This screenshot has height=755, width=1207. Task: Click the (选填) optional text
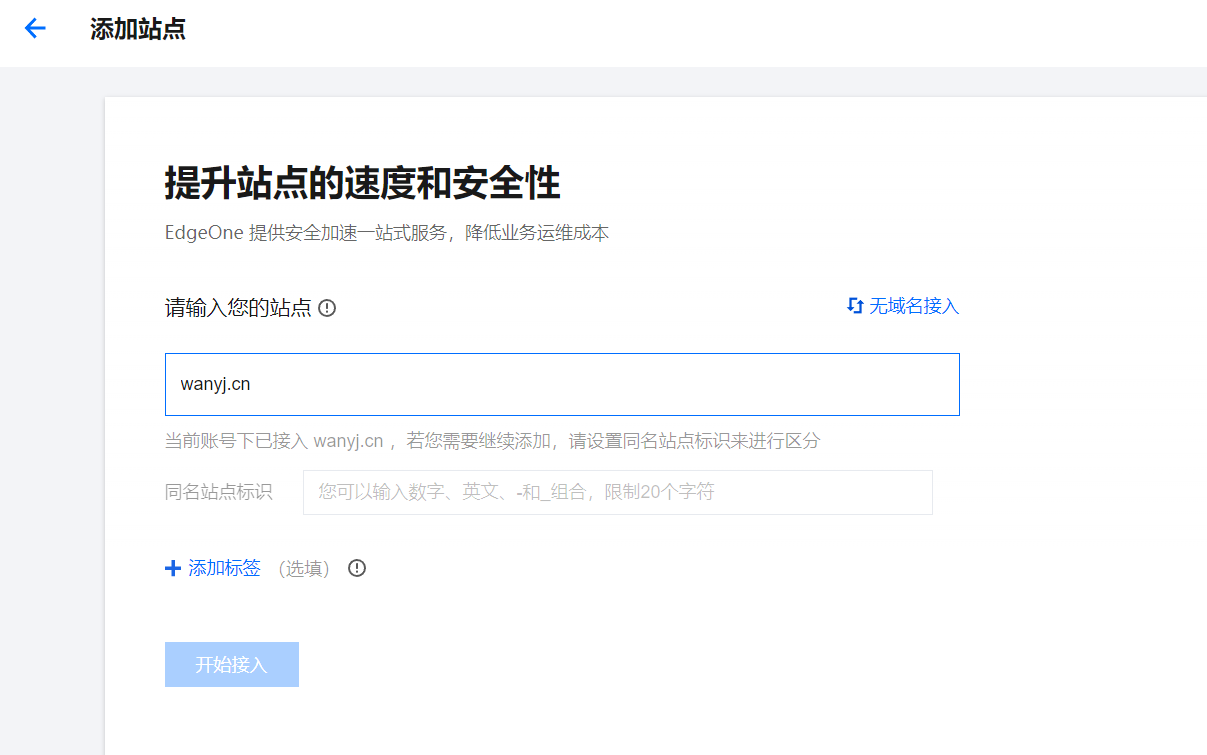[x=304, y=568]
